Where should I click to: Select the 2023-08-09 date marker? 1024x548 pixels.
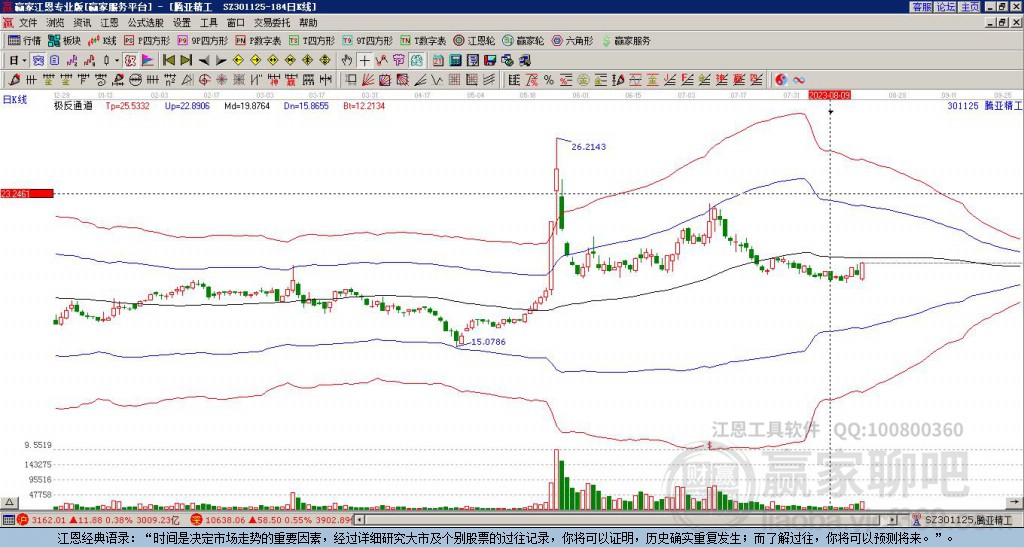pos(829,95)
